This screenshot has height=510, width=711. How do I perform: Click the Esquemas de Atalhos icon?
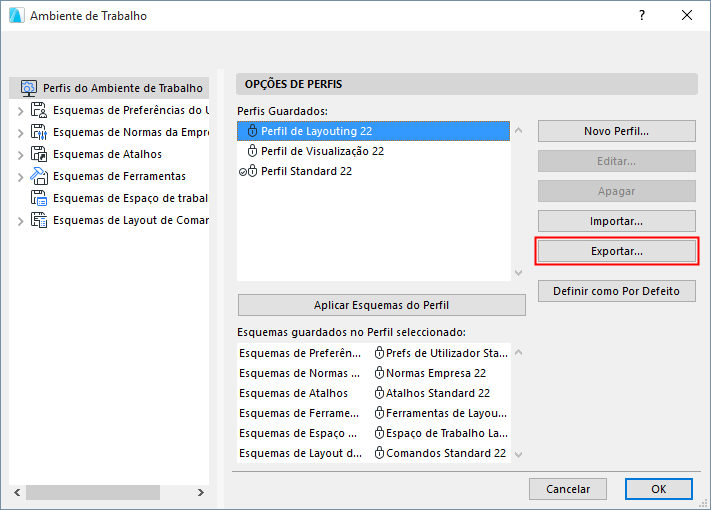pos(39,154)
